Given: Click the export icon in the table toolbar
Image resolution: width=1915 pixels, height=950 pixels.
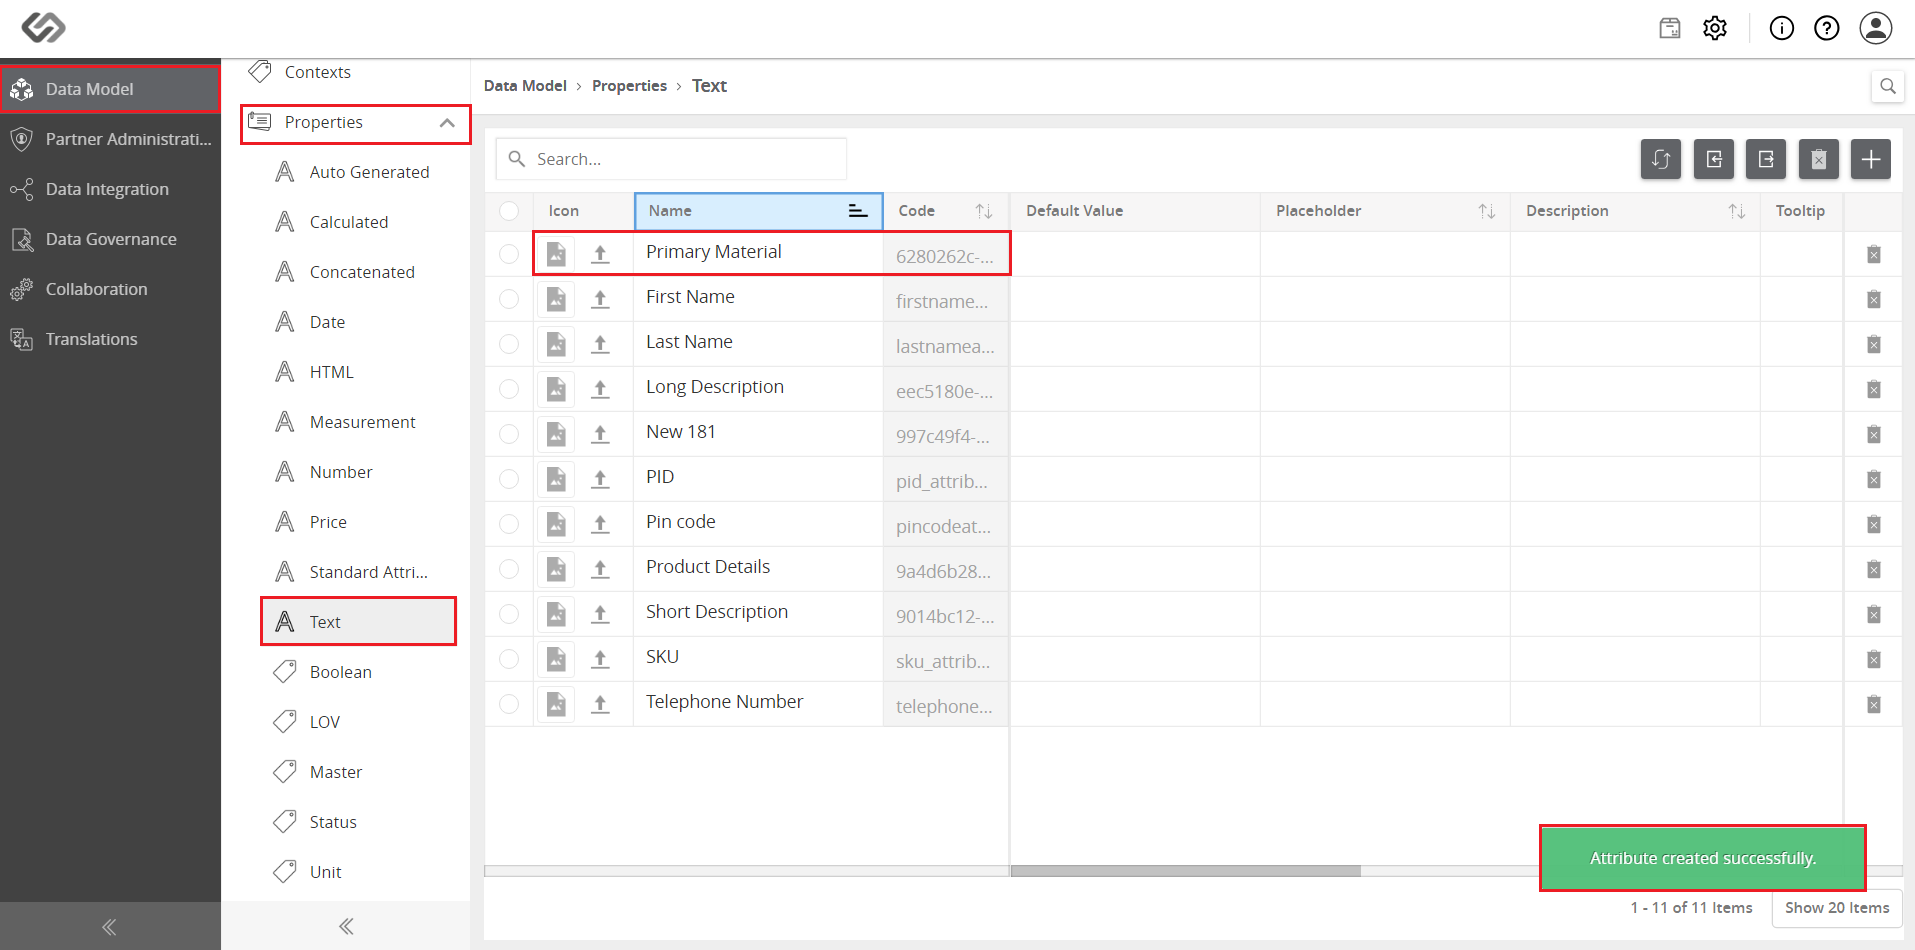Looking at the screenshot, I should click(1766, 159).
